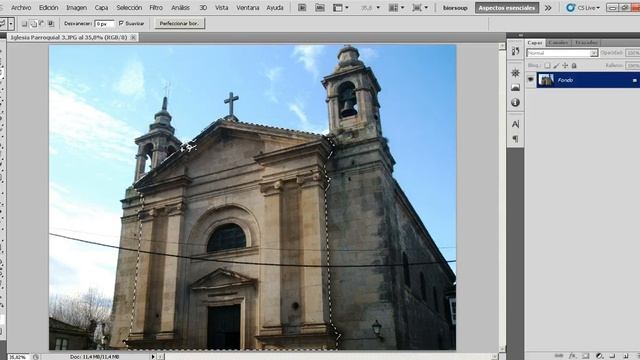This screenshot has width=640, height=360.
Task: Toggle lock image pixels brush icon
Action: [x=556, y=65]
